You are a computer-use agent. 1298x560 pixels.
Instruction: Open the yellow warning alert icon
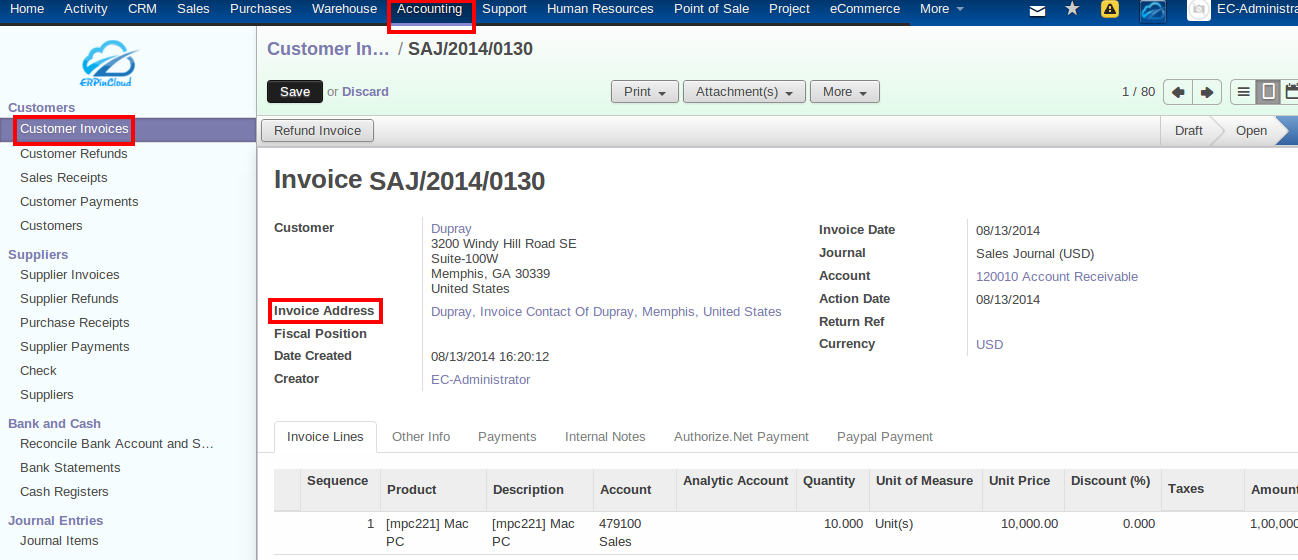click(x=1109, y=9)
